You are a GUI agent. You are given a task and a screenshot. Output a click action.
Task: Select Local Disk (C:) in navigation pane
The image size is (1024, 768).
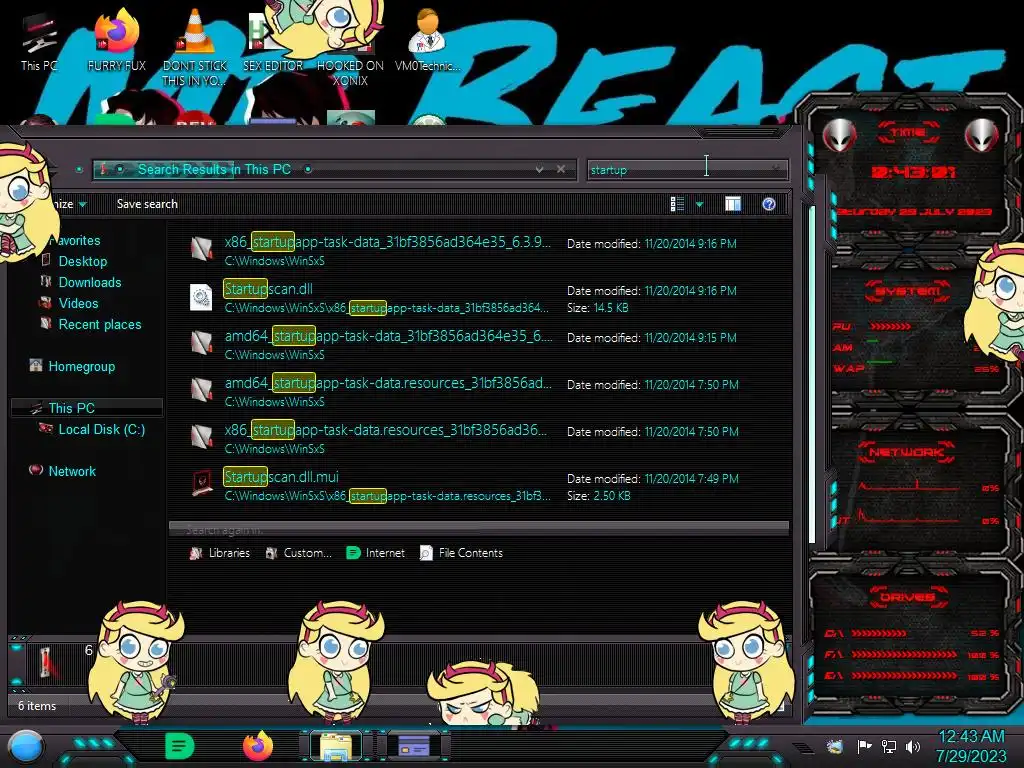click(x=102, y=429)
